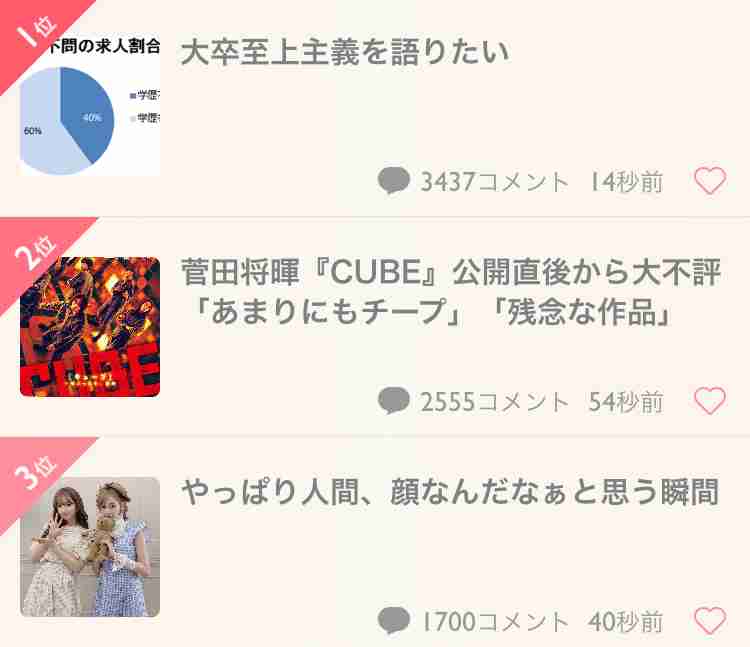Viewport: 750px width, 647px height.
Task: Open topic 大卒至上主義を語りたい
Action: pos(345,52)
